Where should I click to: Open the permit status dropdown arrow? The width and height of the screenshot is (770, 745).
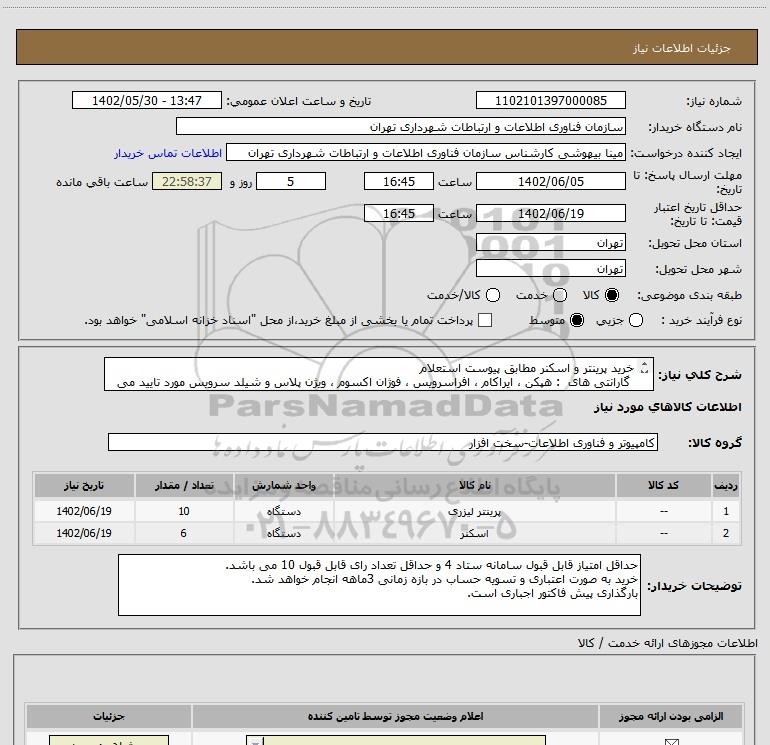pos(255,741)
